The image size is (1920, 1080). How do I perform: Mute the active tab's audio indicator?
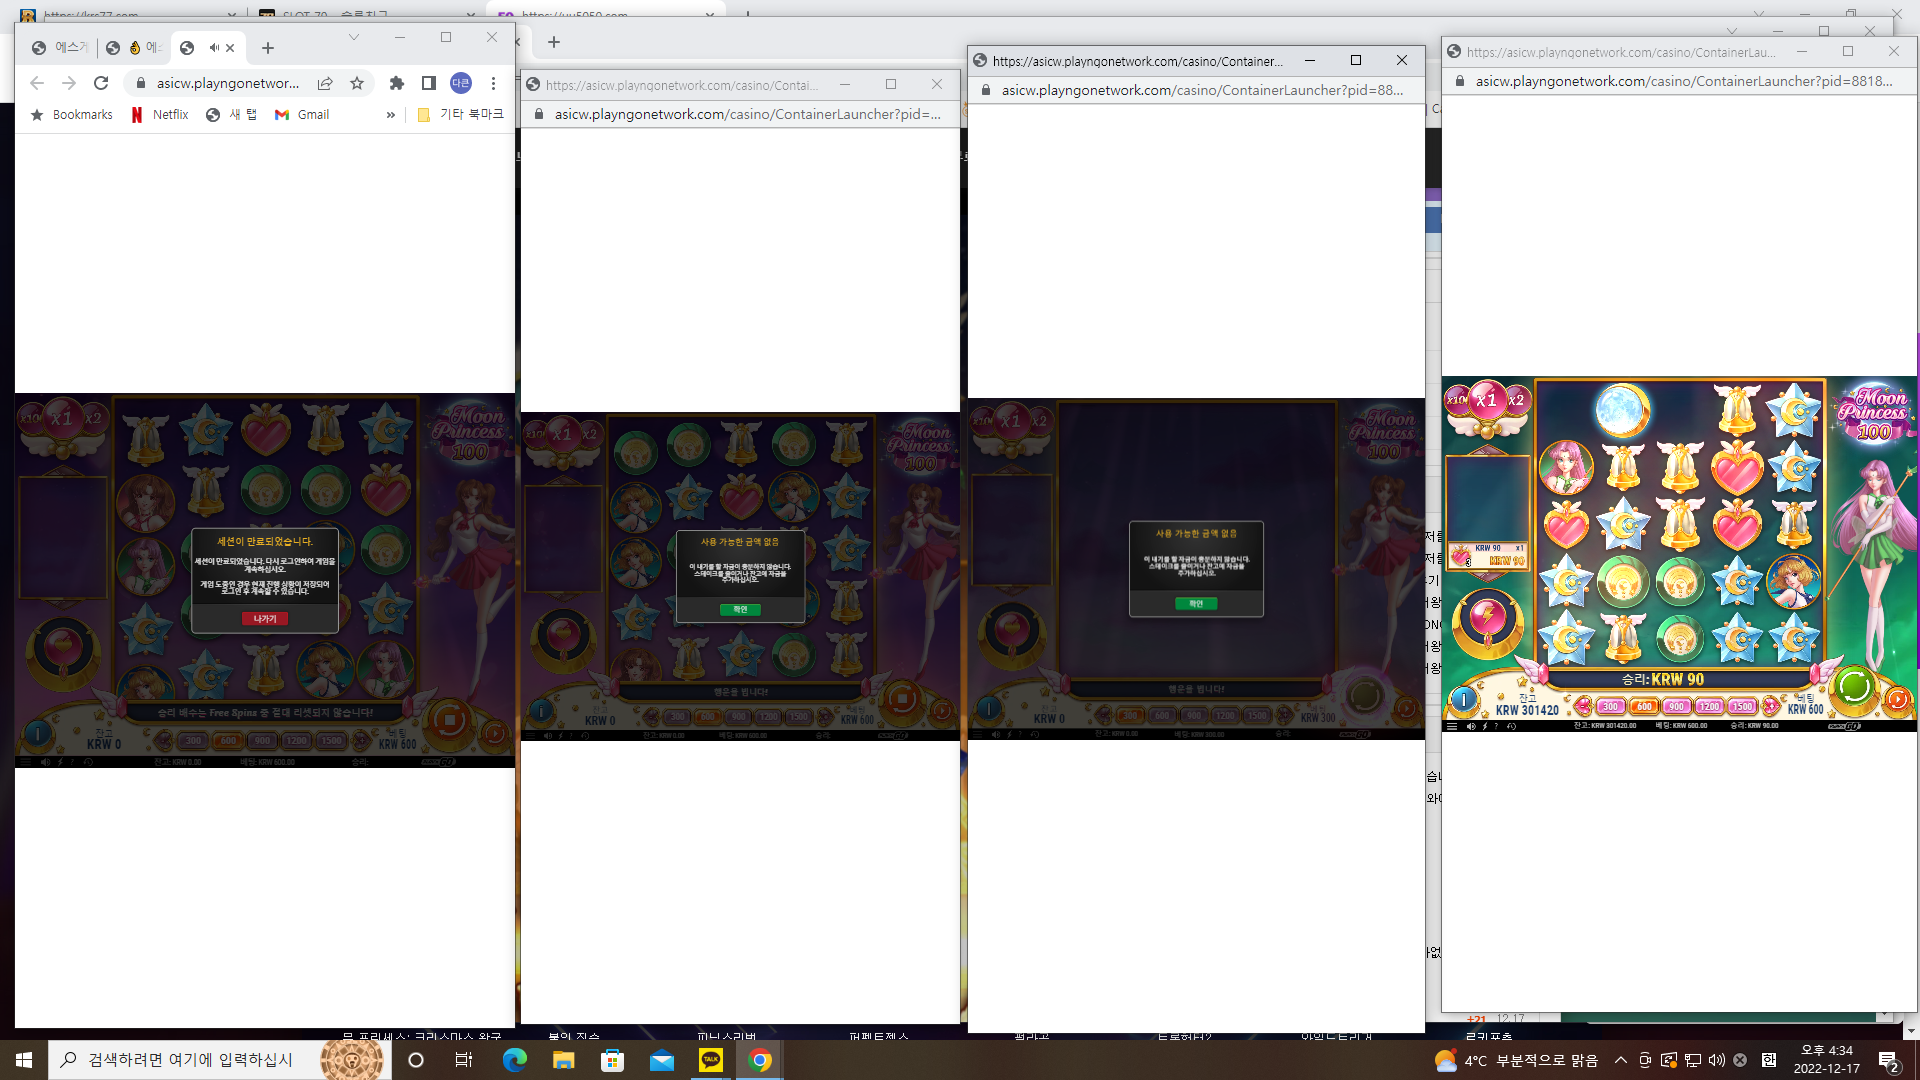click(x=213, y=47)
